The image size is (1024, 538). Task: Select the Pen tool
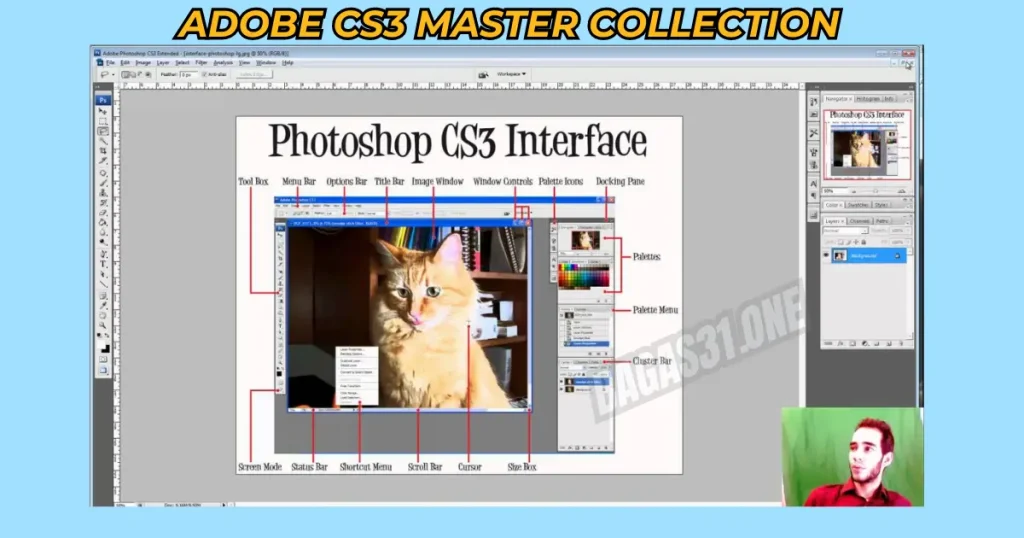(103, 254)
